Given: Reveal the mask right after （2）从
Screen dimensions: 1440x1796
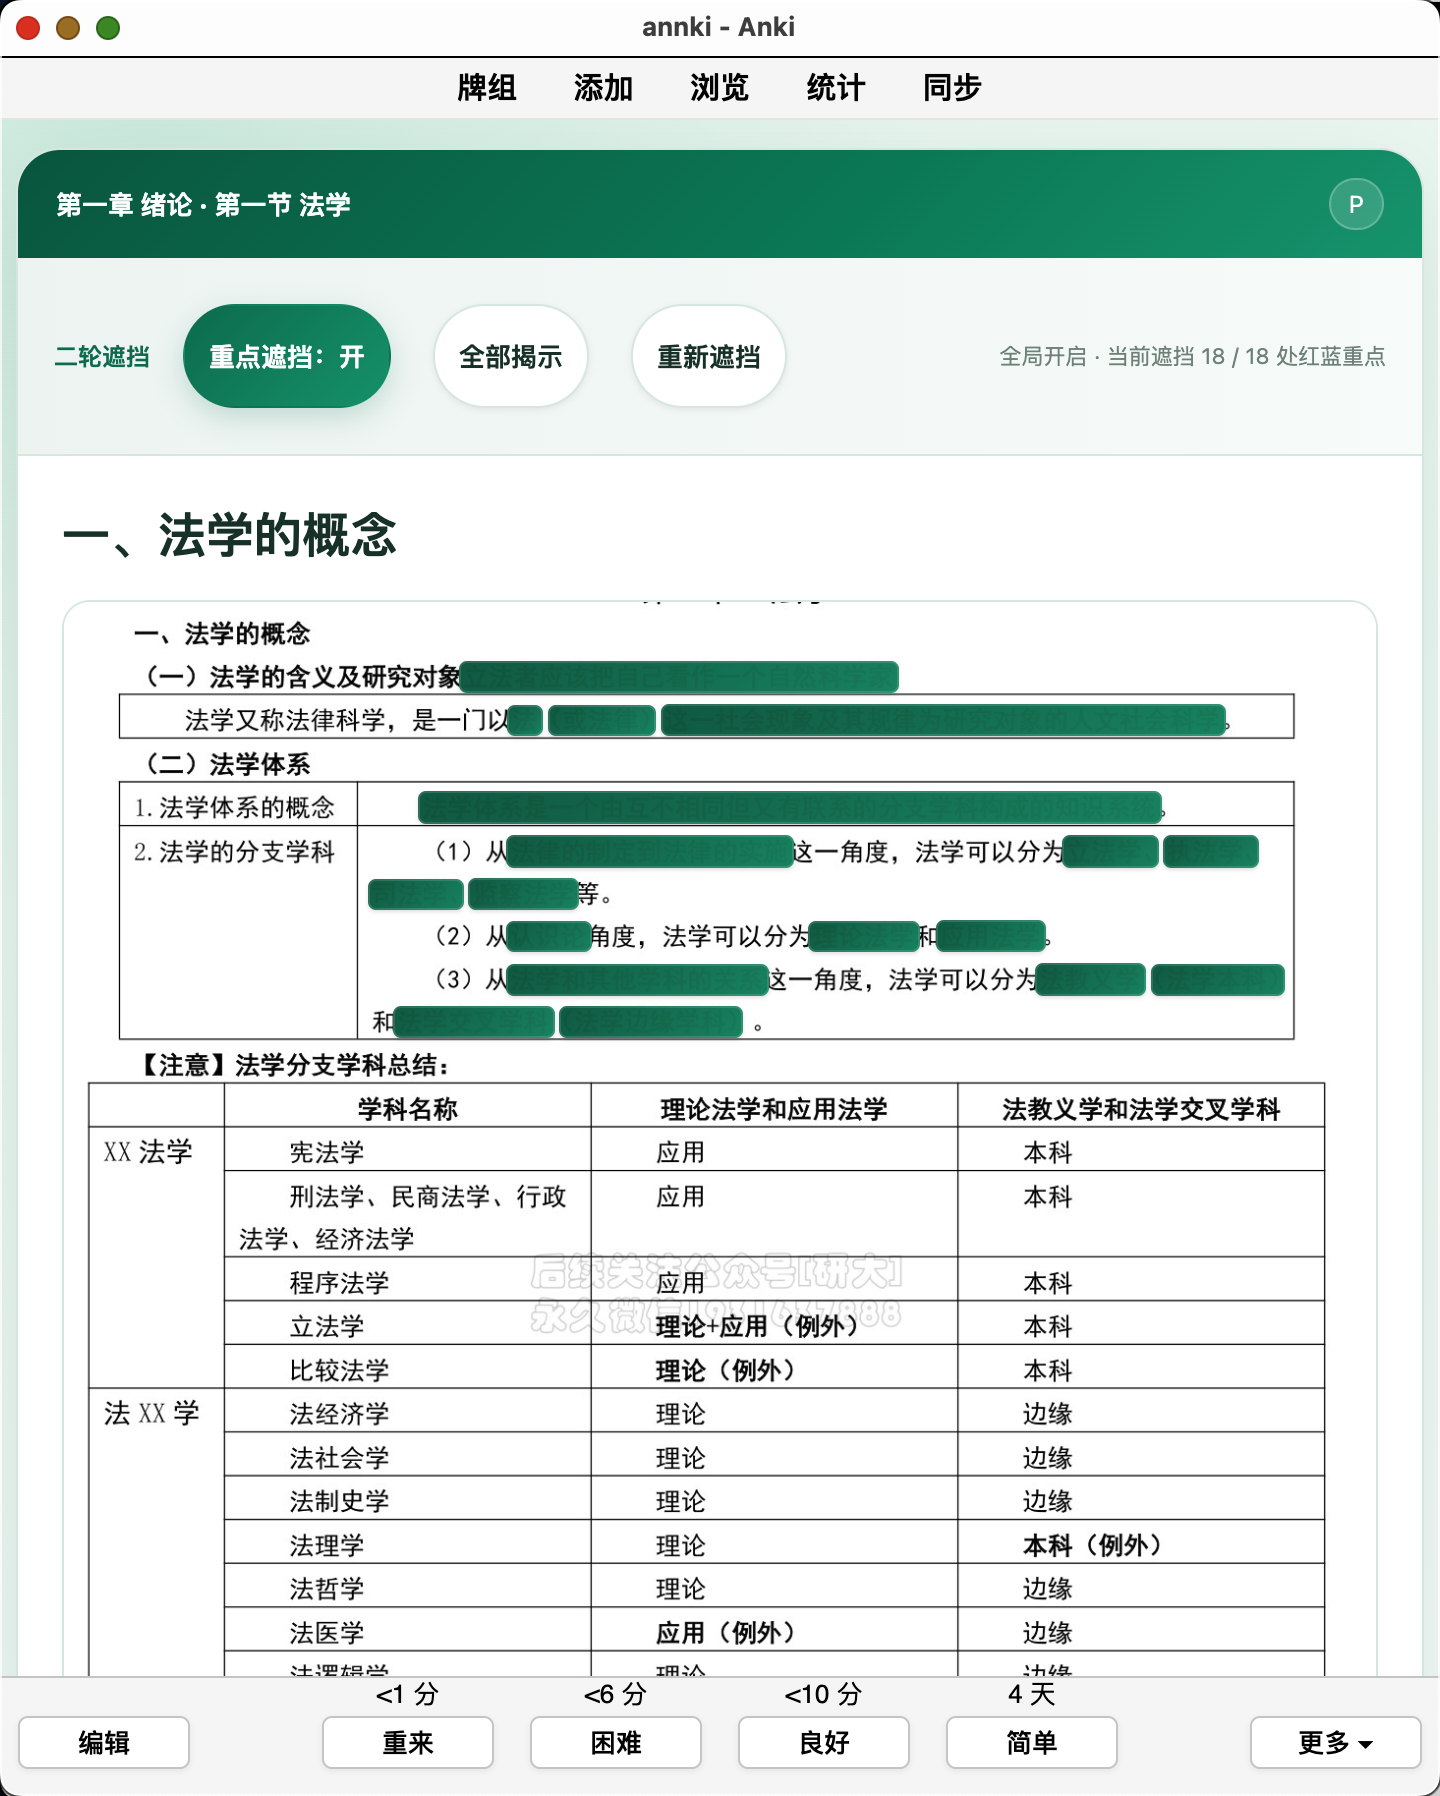Looking at the screenshot, I should click(x=549, y=936).
